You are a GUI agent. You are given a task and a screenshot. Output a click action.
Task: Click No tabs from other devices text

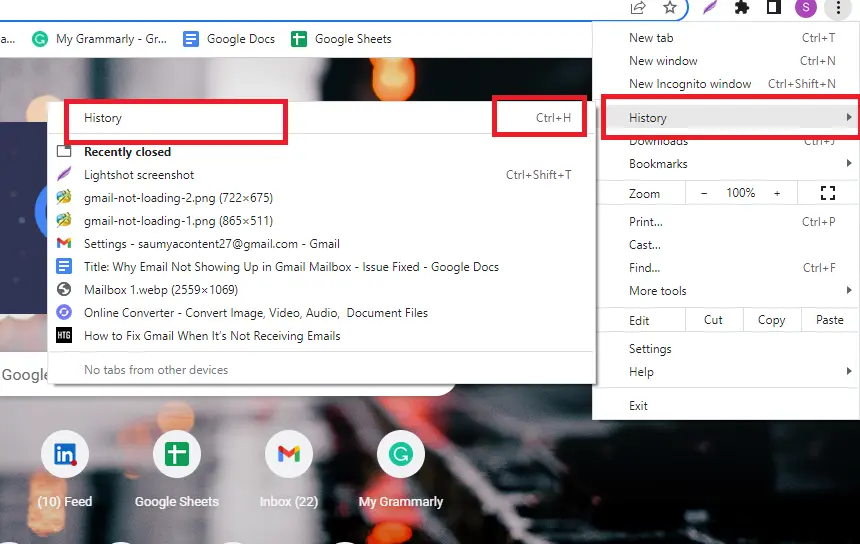(156, 370)
